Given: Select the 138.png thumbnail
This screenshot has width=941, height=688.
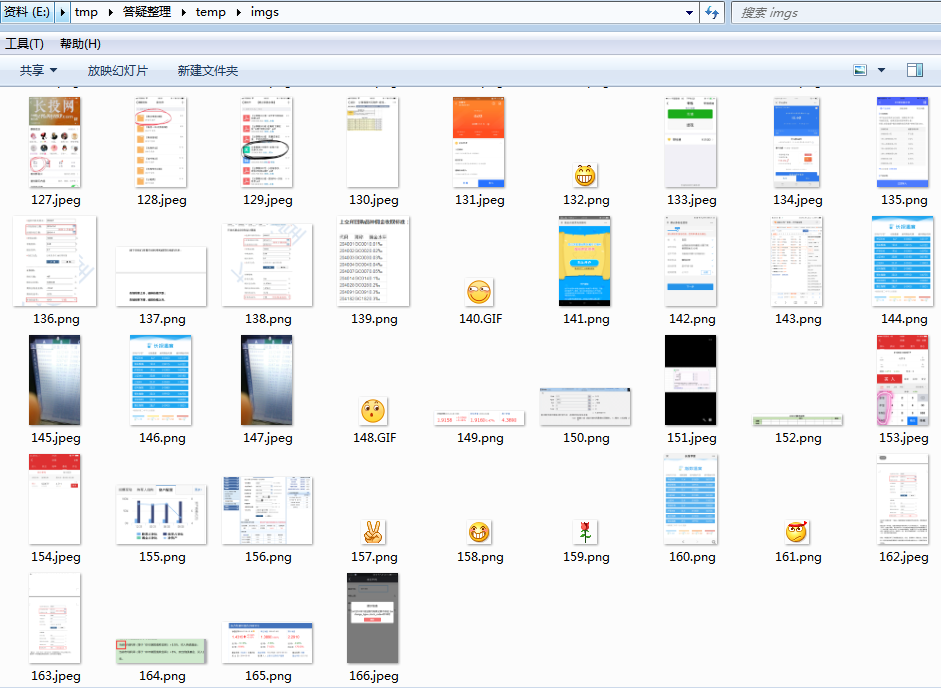Looking at the screenshot, I should pyautogui.click(x=267, y=265).
